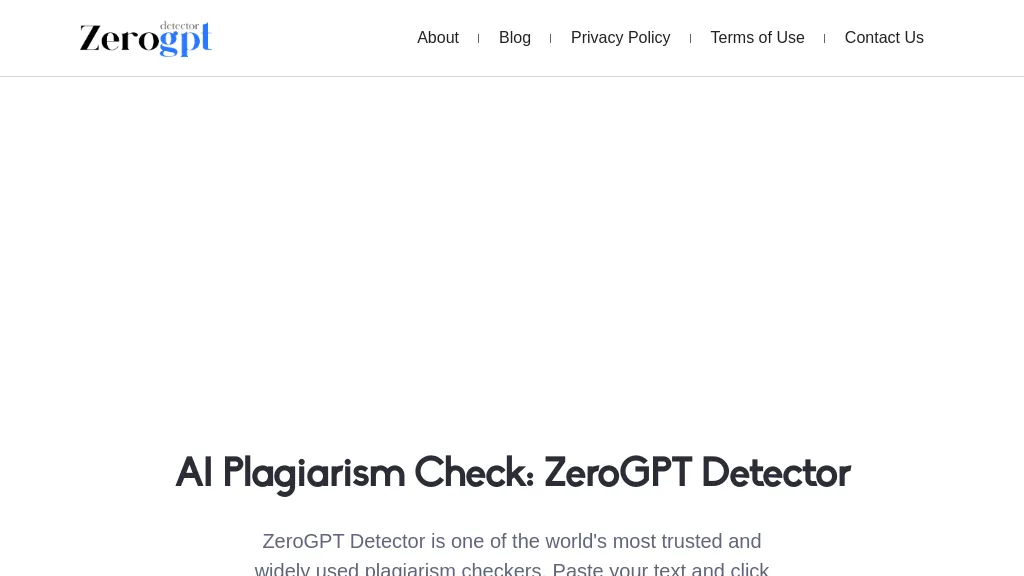Click the separator between Blog and Privacy Policy

[x=550, y=38]
